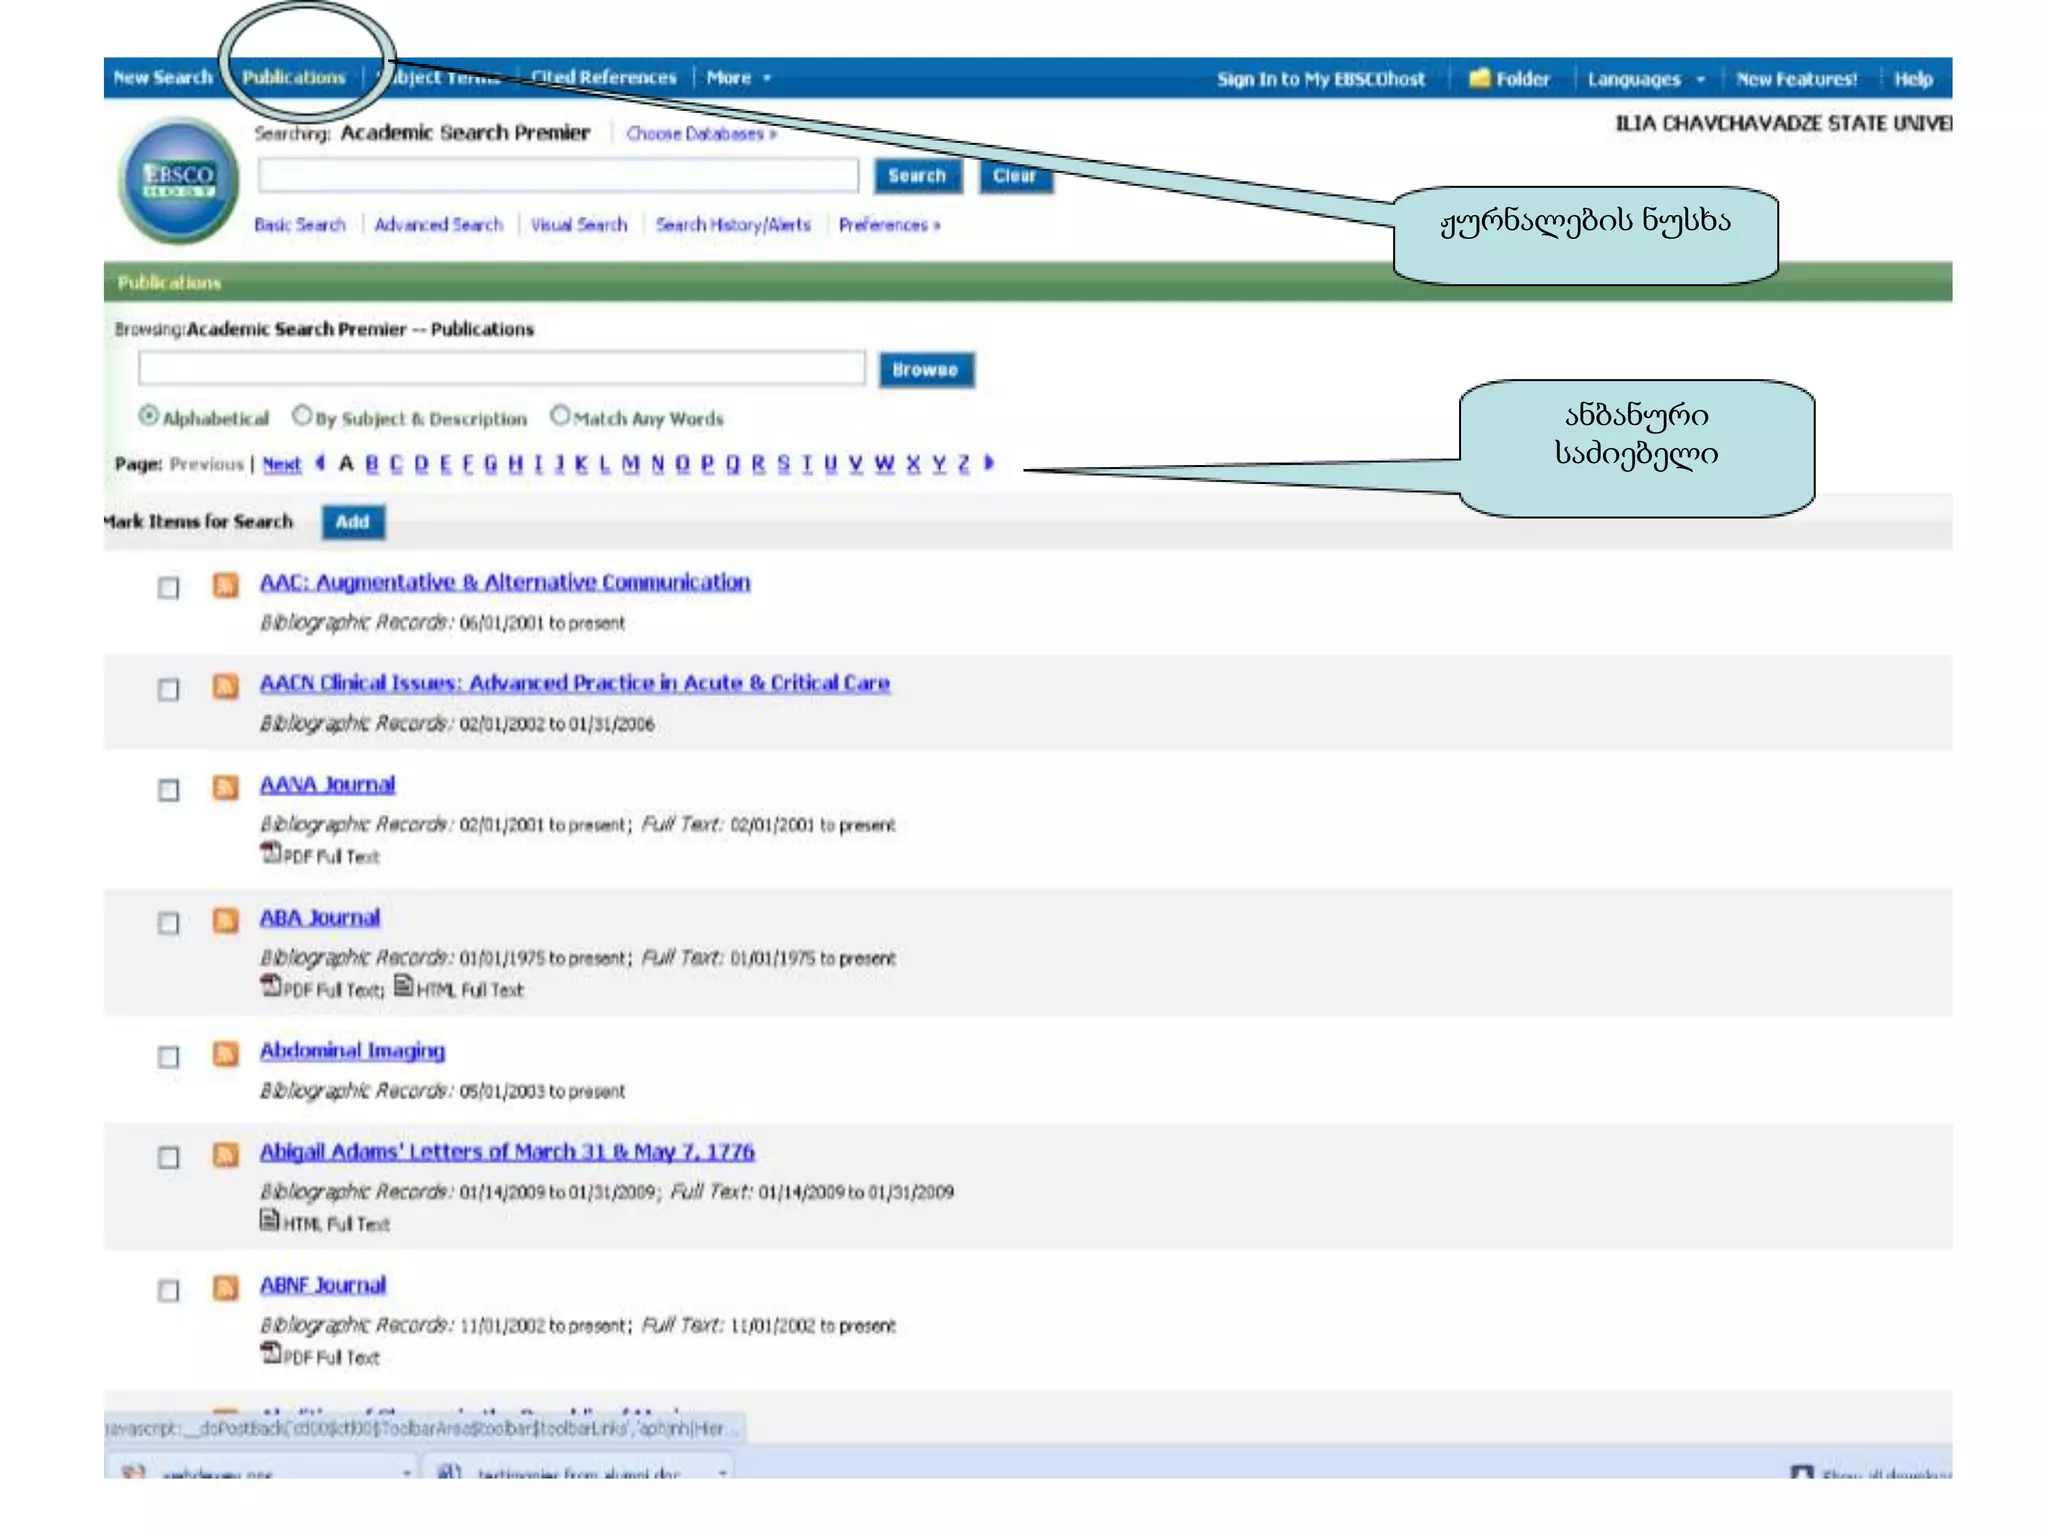The image size is (2048, 1536).
Task: Click the EBSCO host logo
Action: pyautogui.click(x=179, y=181)
